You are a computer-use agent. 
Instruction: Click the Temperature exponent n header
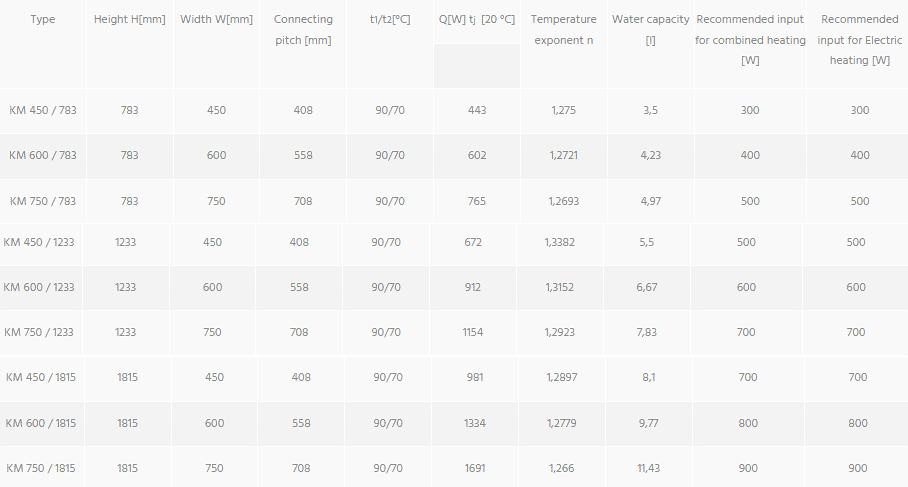pos(563,30)
